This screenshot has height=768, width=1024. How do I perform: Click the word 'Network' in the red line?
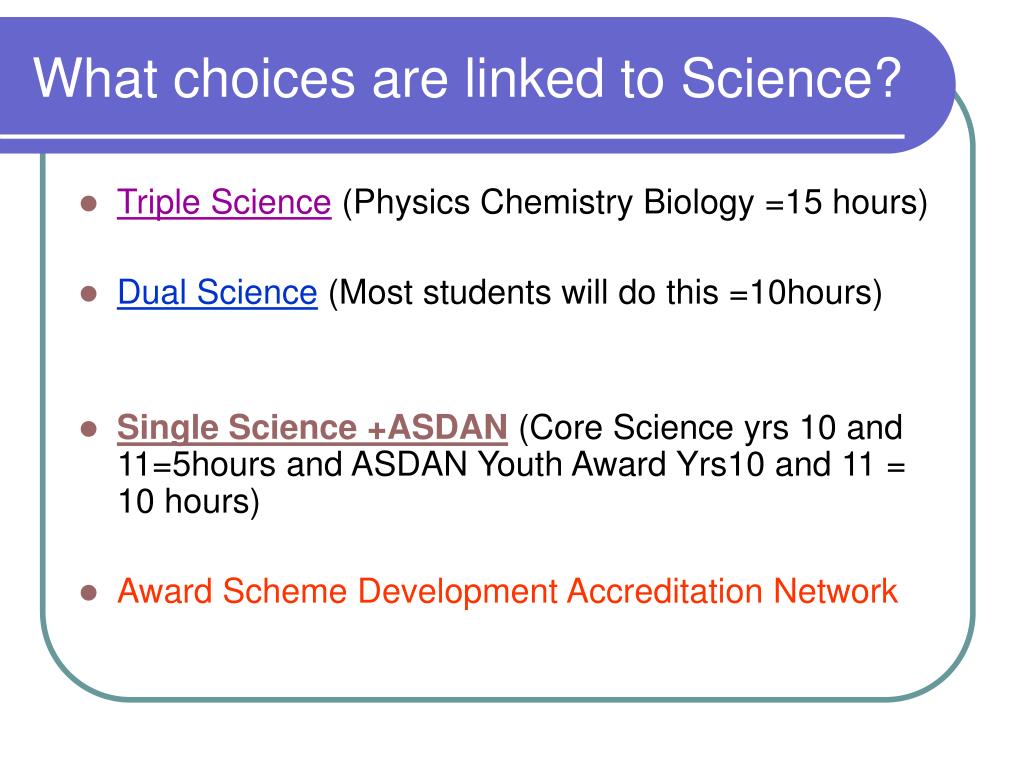point(835,591)
